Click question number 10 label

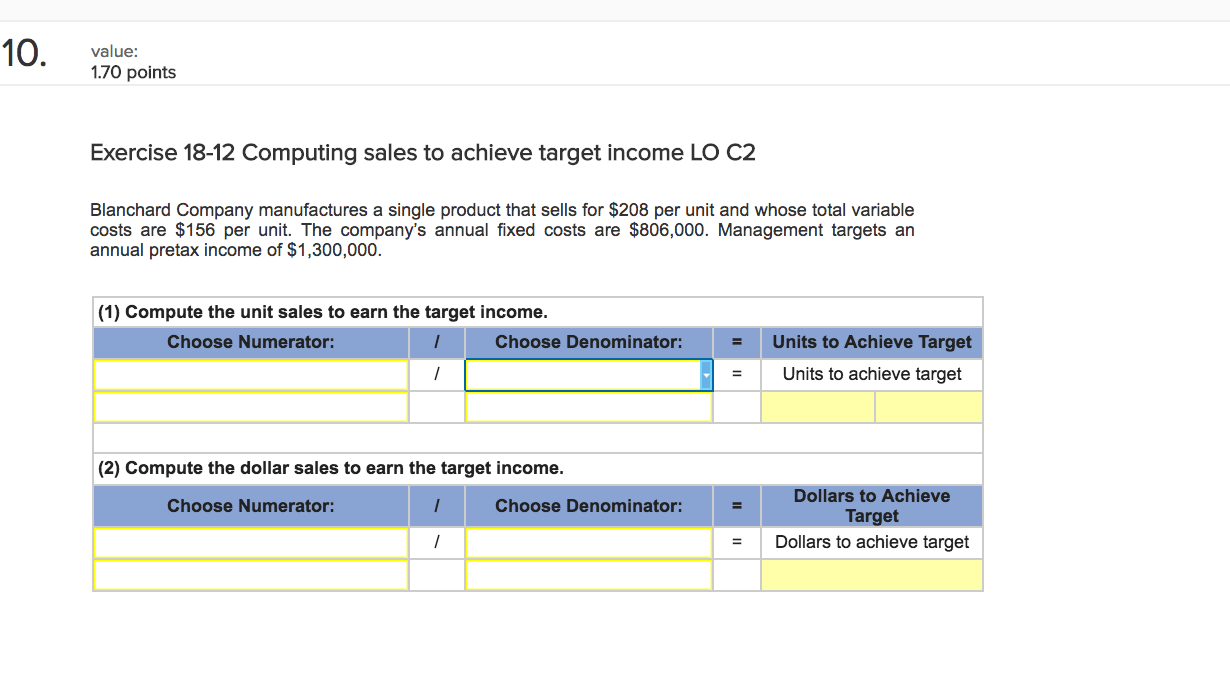point(23,52)
